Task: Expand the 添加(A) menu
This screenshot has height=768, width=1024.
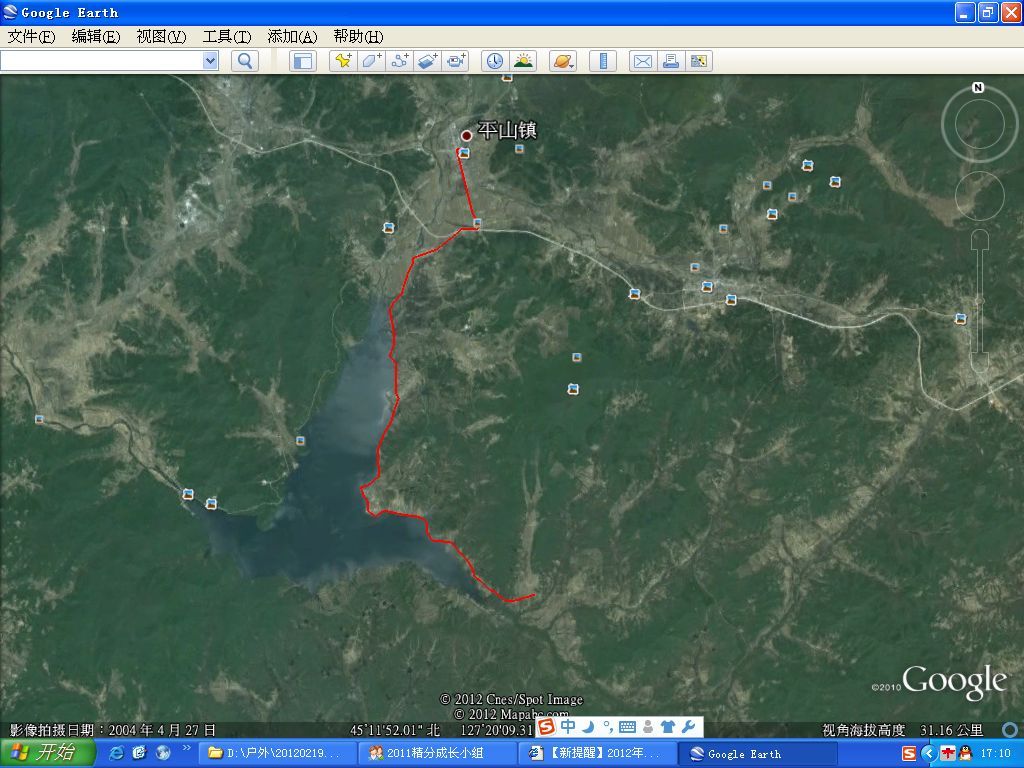Action: coord(292,37)
